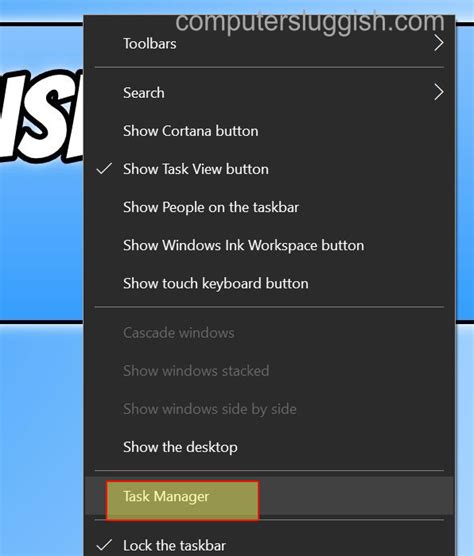Enable Show People on the taskbar

[x=269, y=207]
